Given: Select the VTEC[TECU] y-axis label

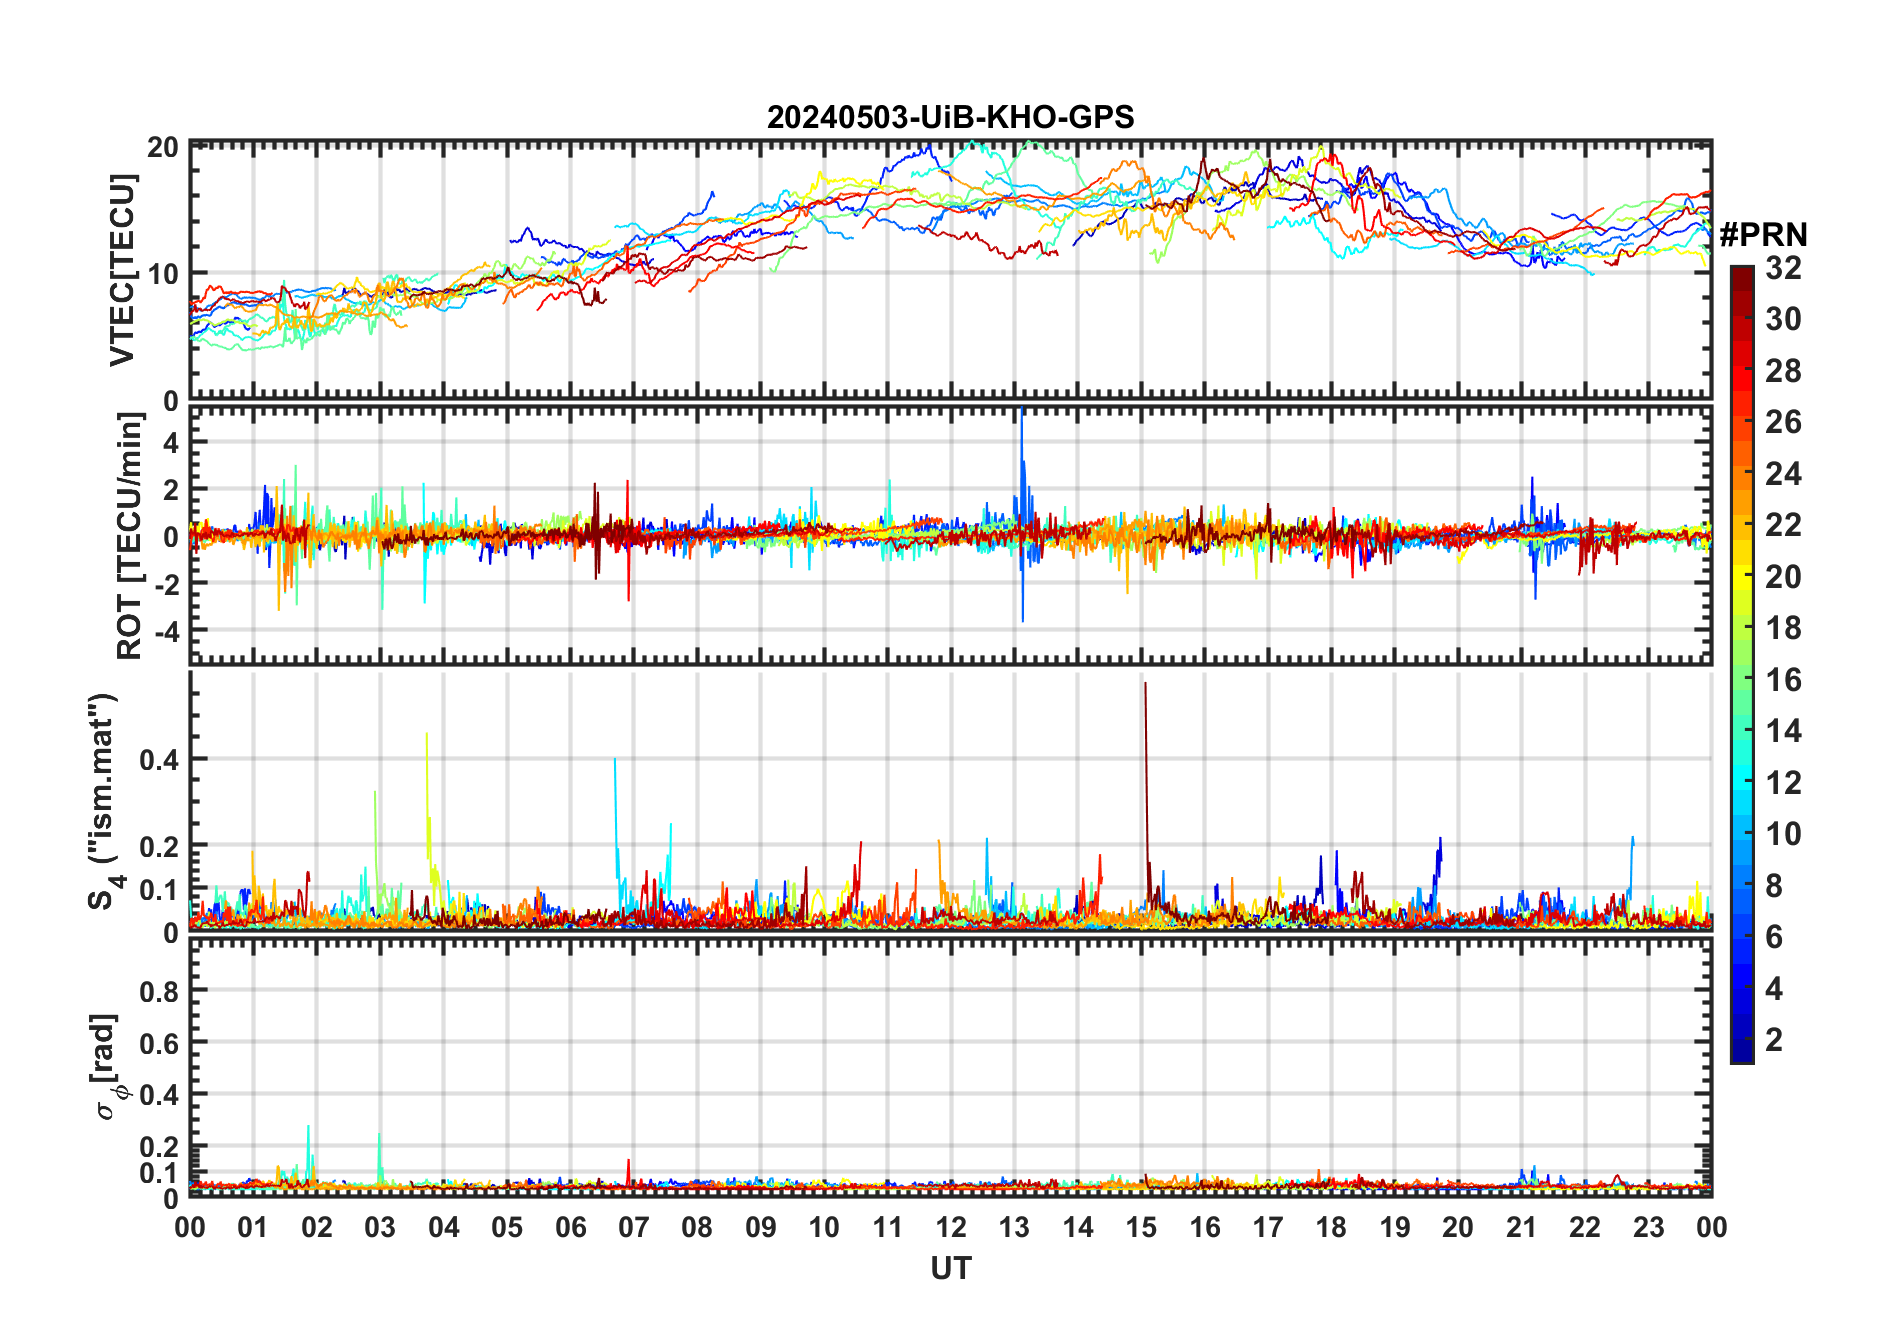Looking at the screenshot, I should pos(123,270).
